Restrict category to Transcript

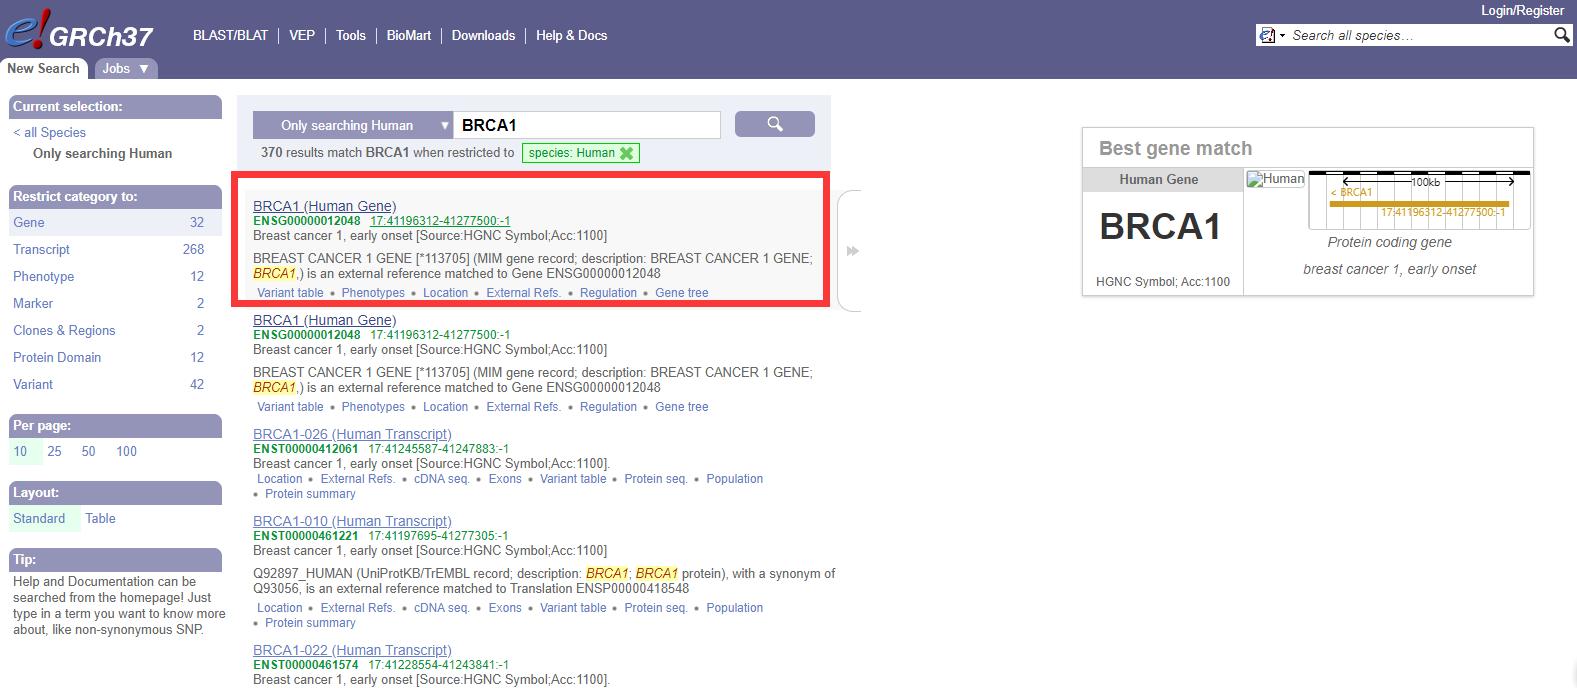(115, 249)
